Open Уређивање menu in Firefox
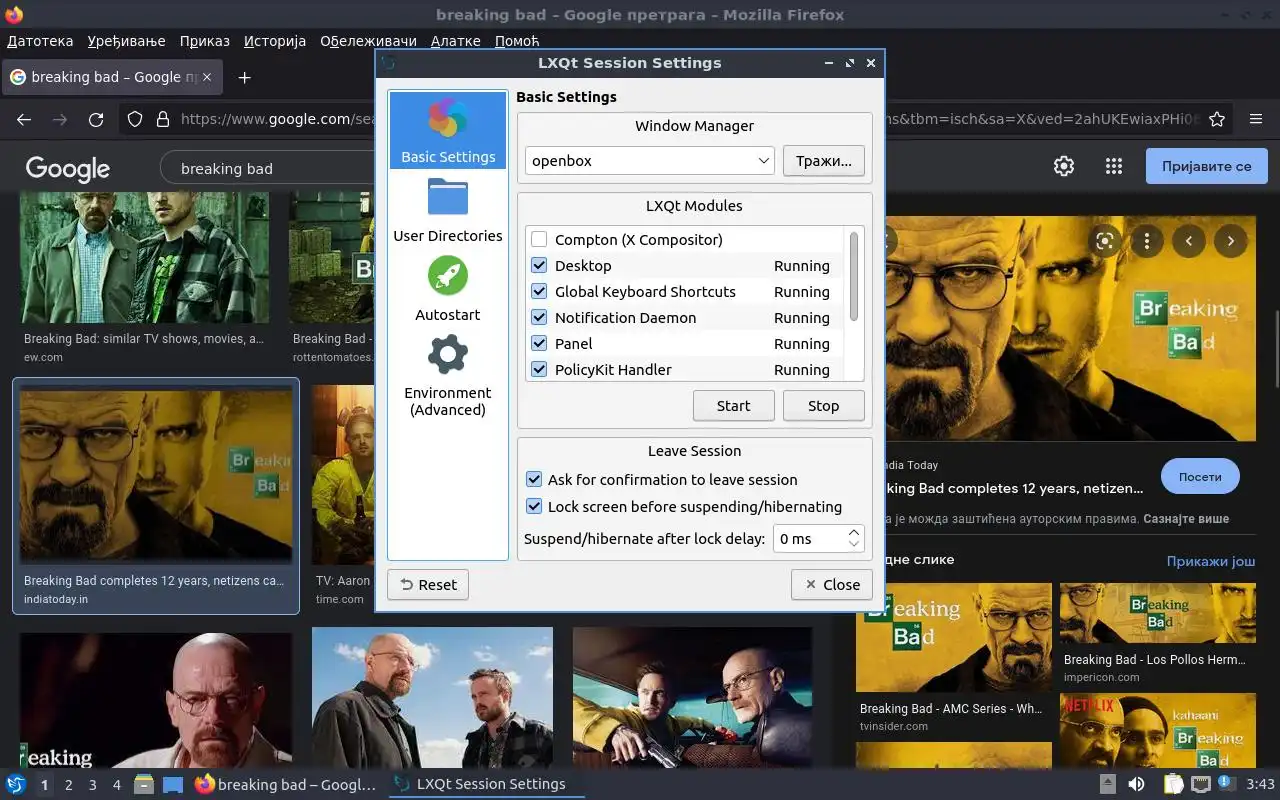This screenshot has width=1280, height=800. pyautogui.click(x=126, y=41)
